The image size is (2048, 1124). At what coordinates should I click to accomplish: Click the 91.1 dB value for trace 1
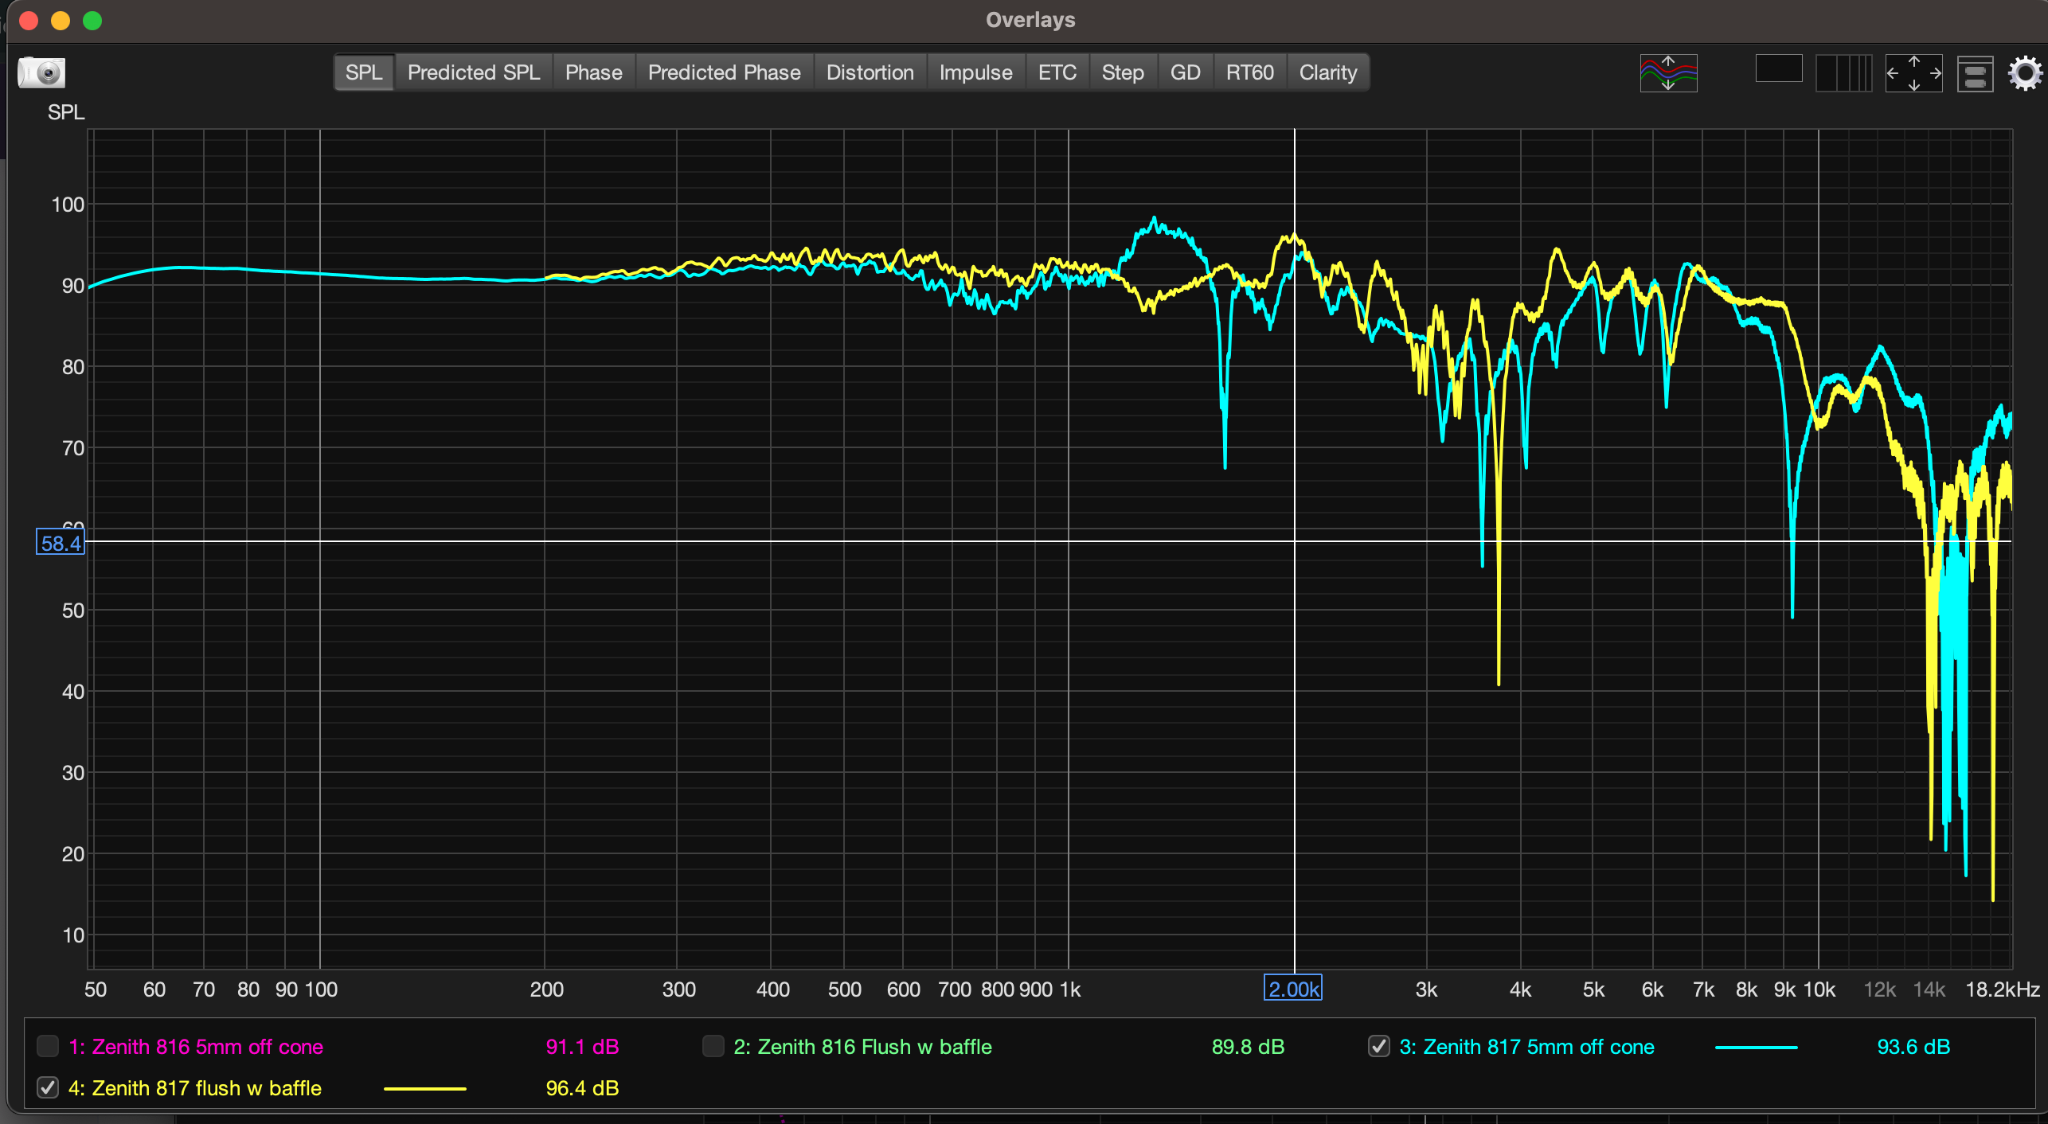(x=582, y=1046)
